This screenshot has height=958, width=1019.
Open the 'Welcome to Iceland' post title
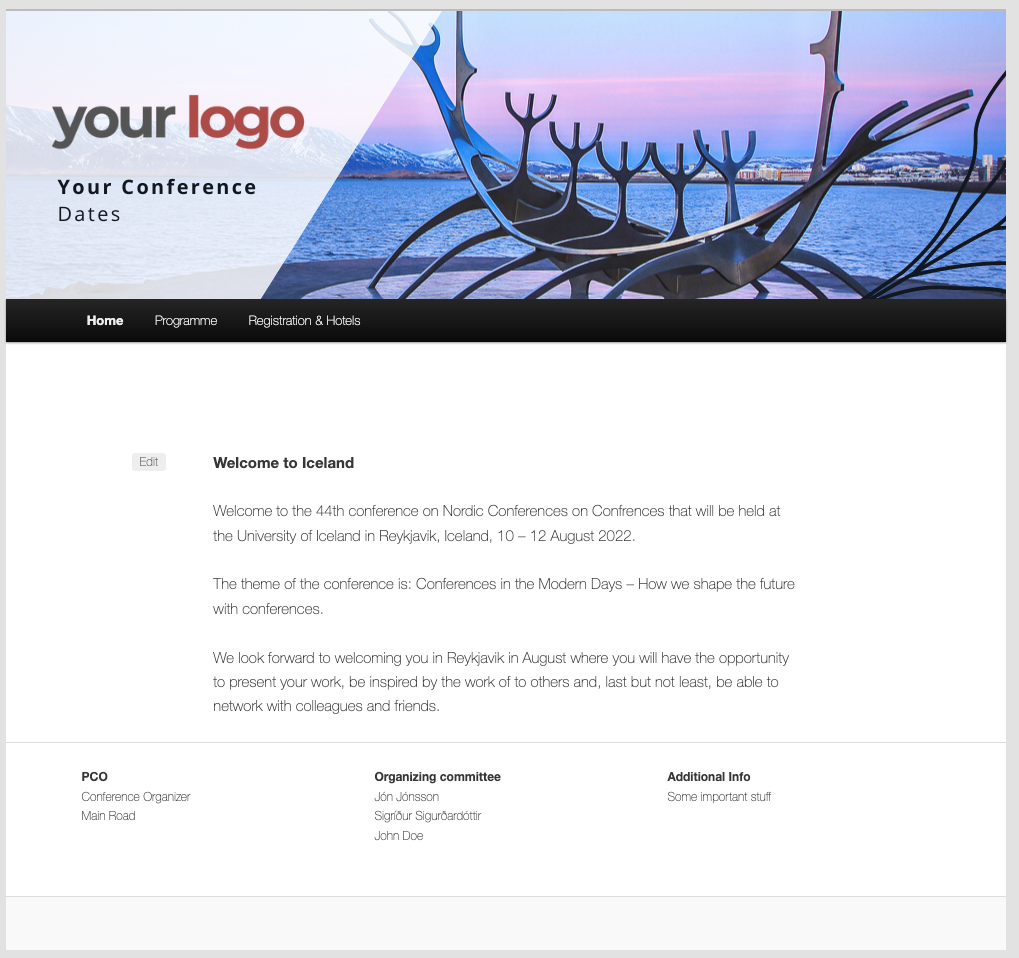tap(283, 463)
